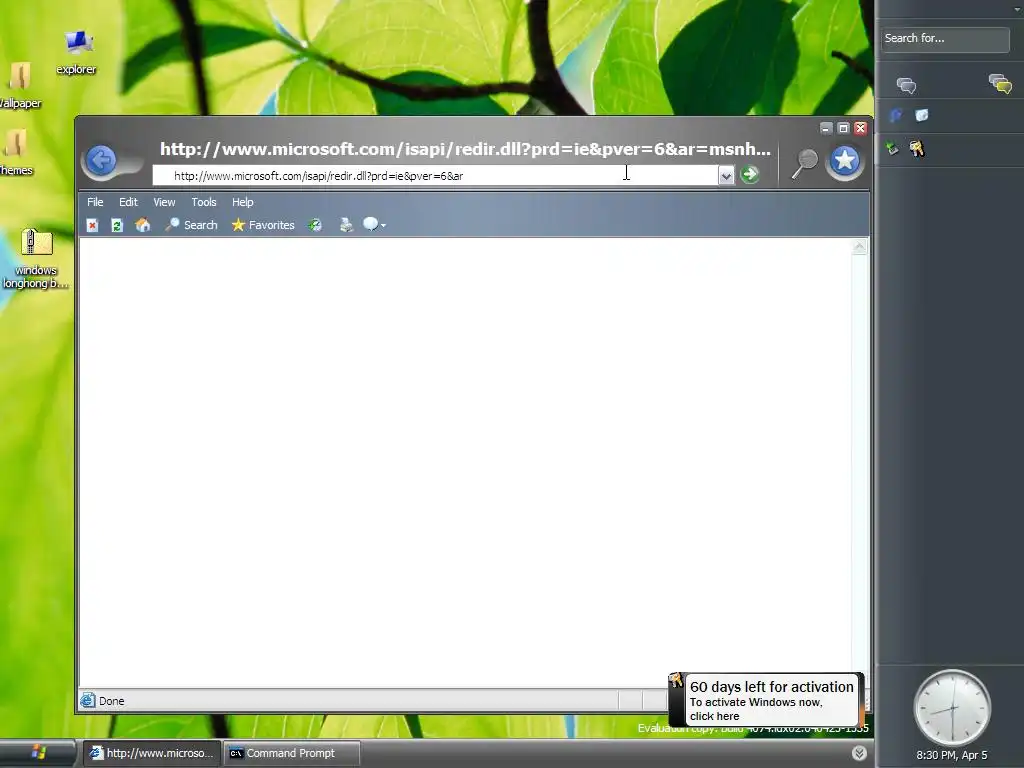1024x768 pixels.
Task: Maximize the Internet Explorer window
Action: point(843,128)
